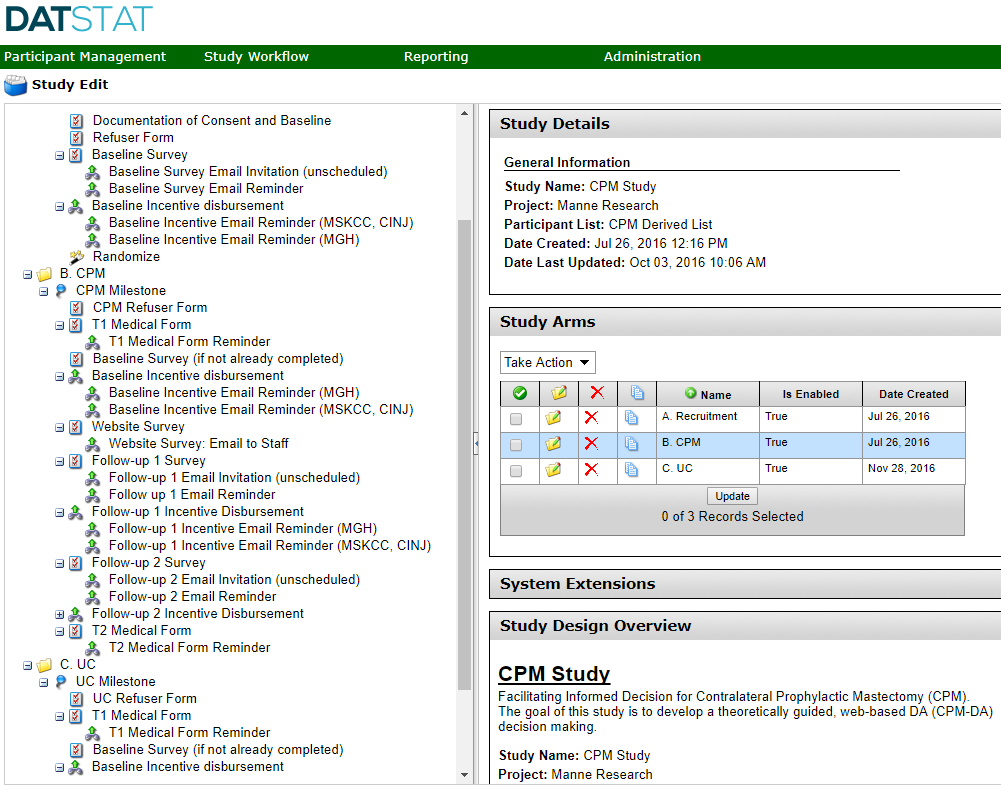Click form icon beside T2 Medical Form
This screenshot has width=1001, height=787.
coord(75,631)
